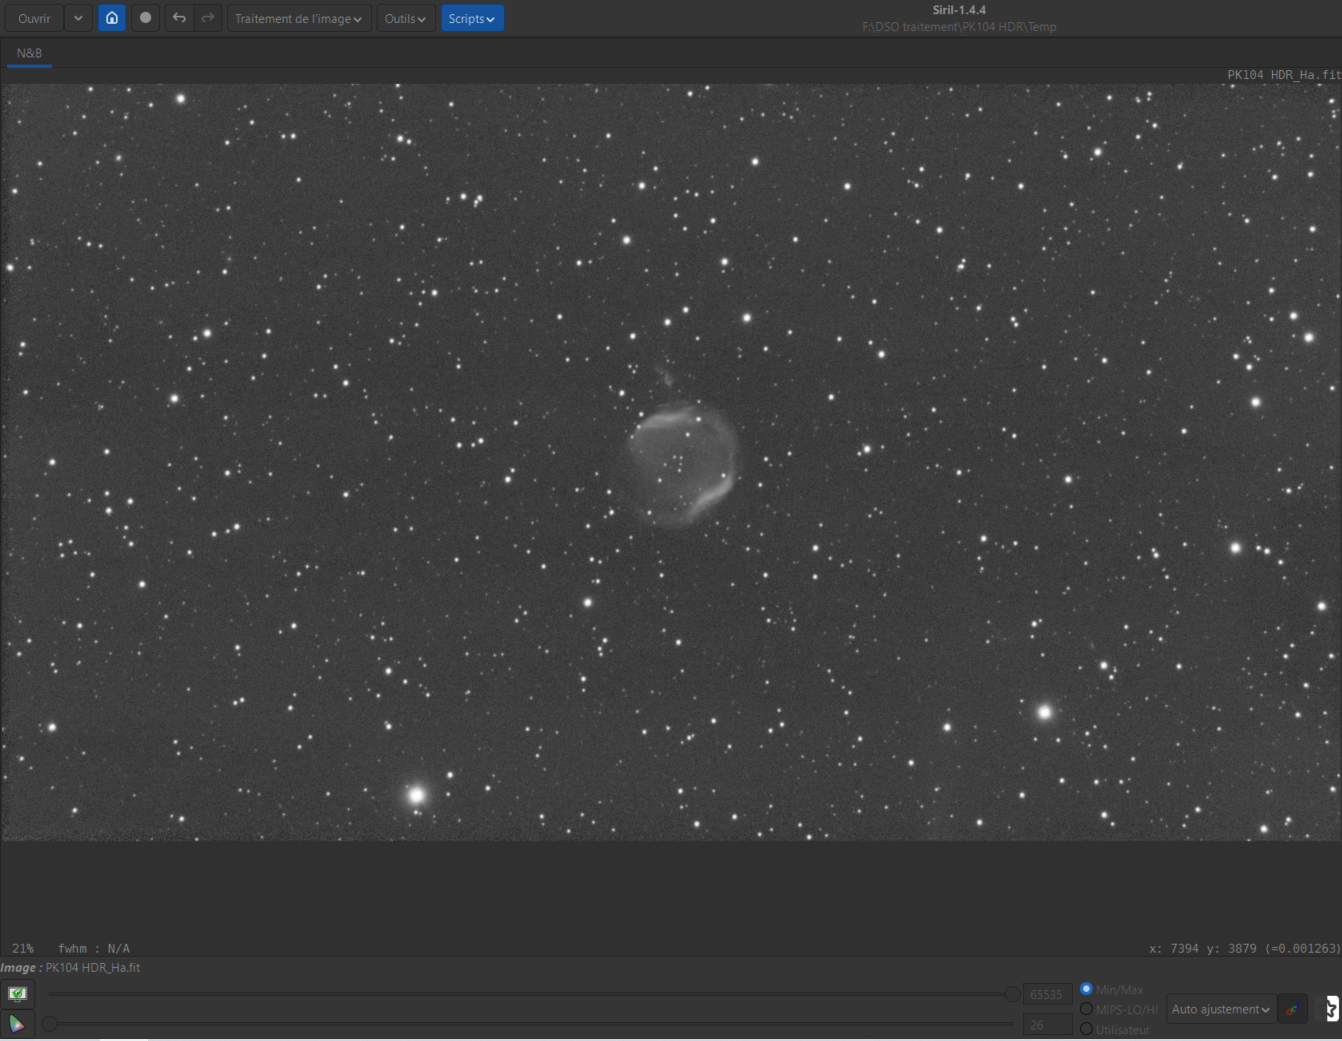
Task: Open the Auto ajustement dropdown
Action: 1221,1009
